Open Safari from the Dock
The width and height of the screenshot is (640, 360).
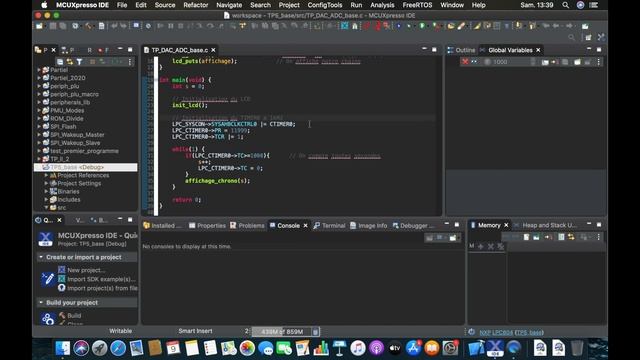pos(118,348)
